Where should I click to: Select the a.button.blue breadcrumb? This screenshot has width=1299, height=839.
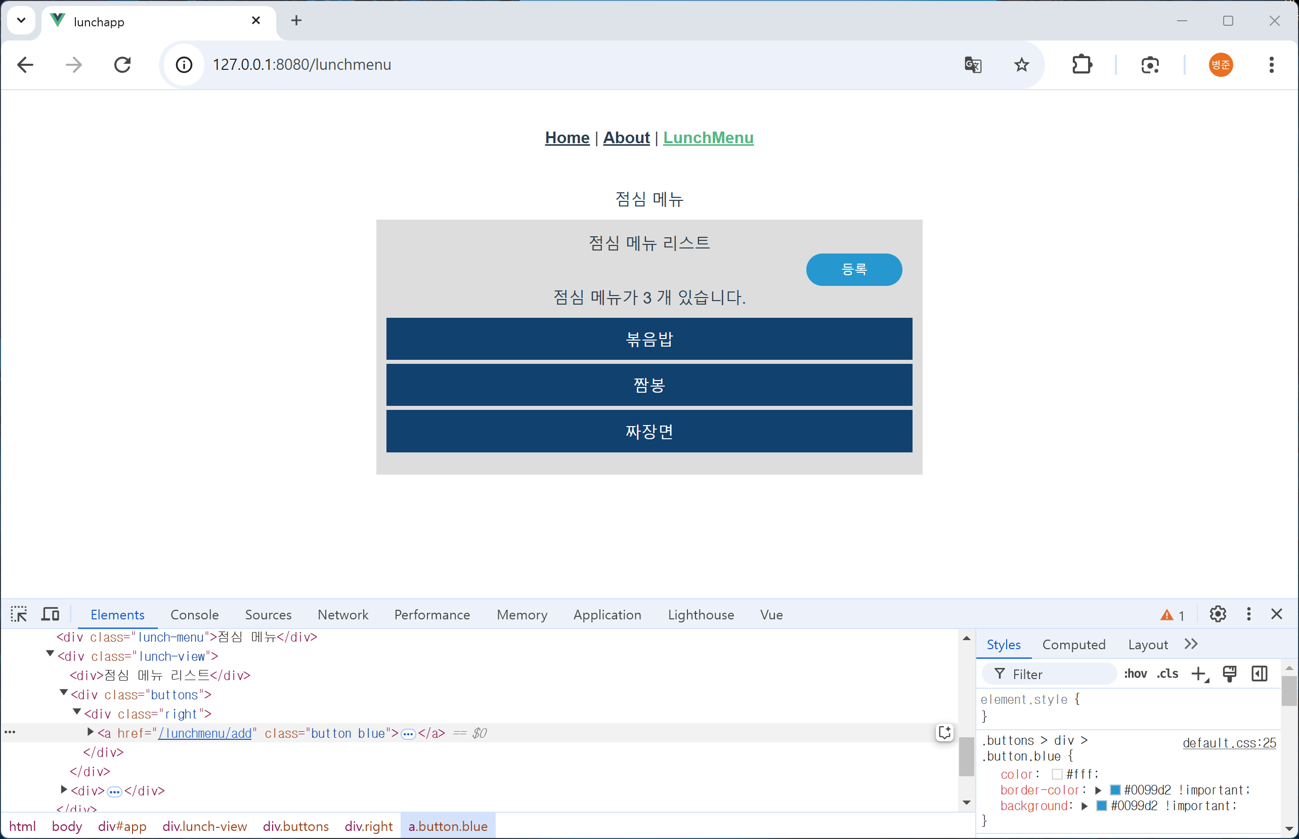click(x=448, y=826)
